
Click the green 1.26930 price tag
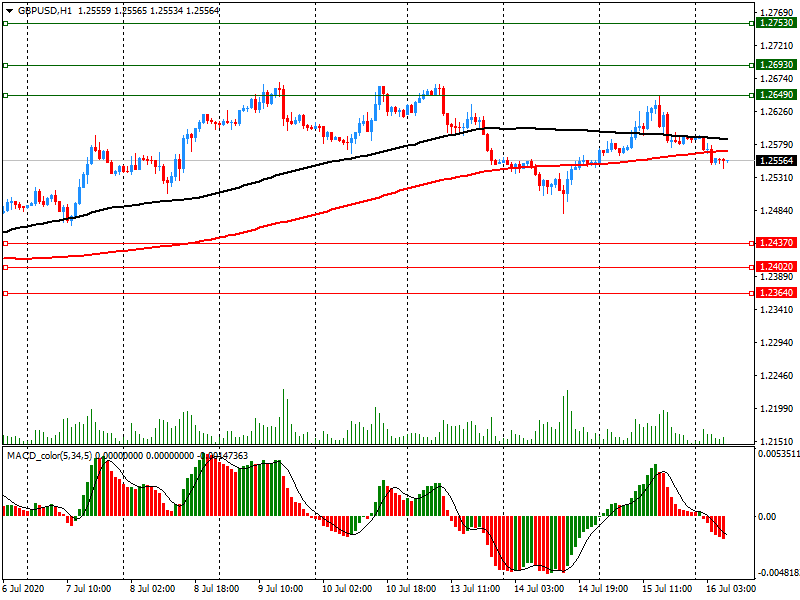click(776, 65)
